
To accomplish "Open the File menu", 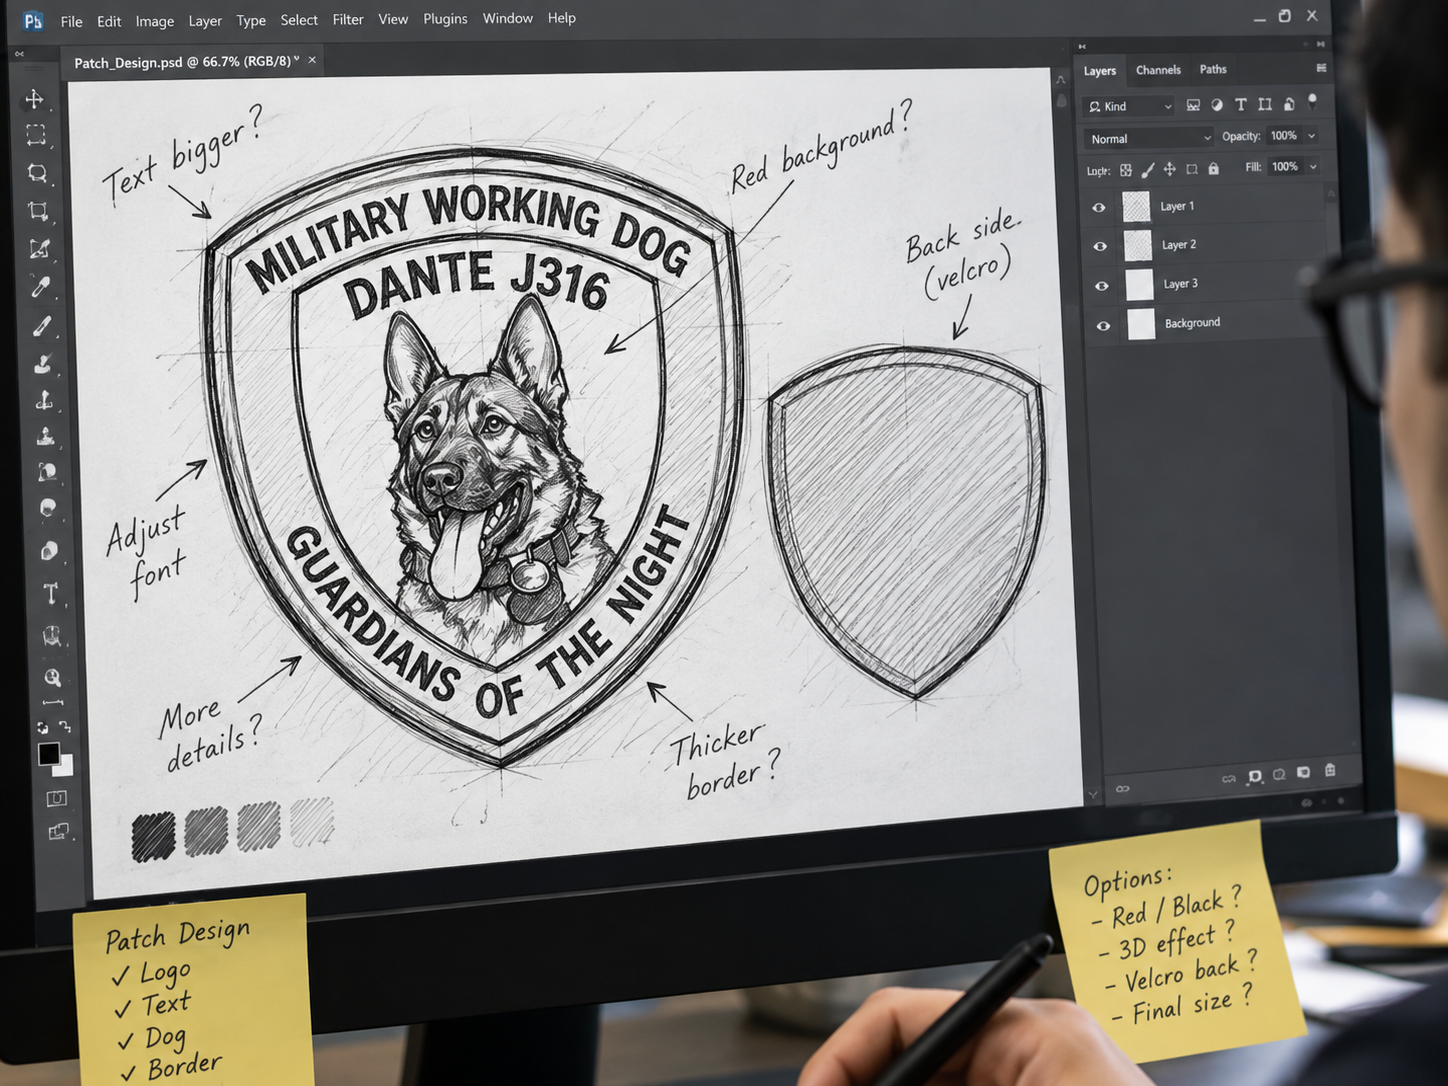I will tap(71, 21).
